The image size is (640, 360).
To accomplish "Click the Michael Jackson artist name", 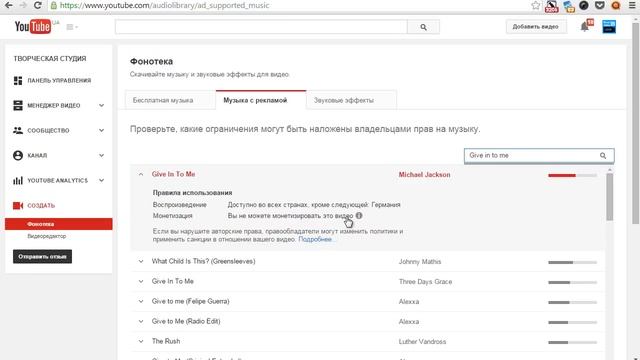I will click(424, 175).
